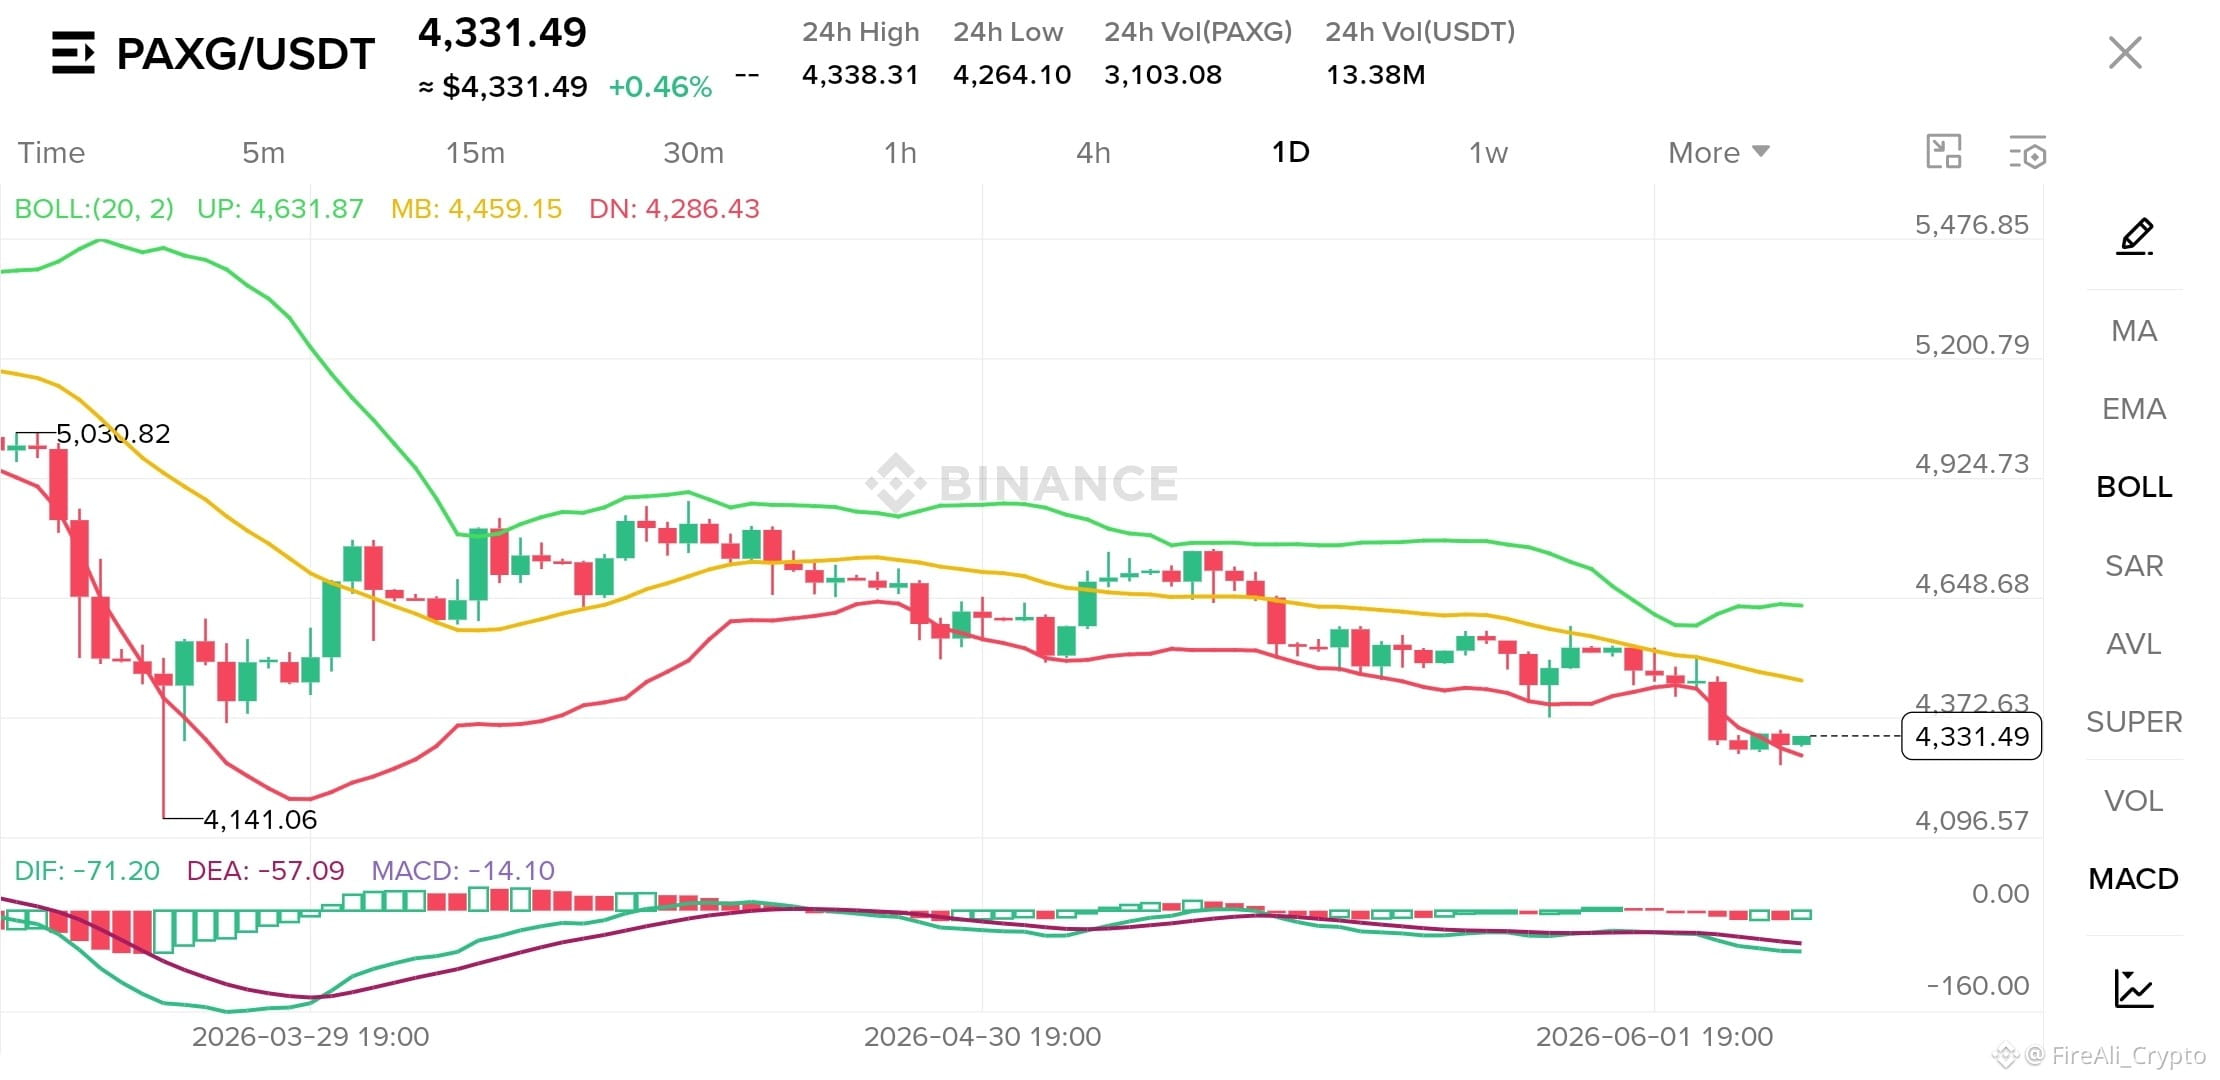Viewport: 2220px width, 1080px height.
Task: Toggle the SAR indicator
Action: [x=2134, y=566]
